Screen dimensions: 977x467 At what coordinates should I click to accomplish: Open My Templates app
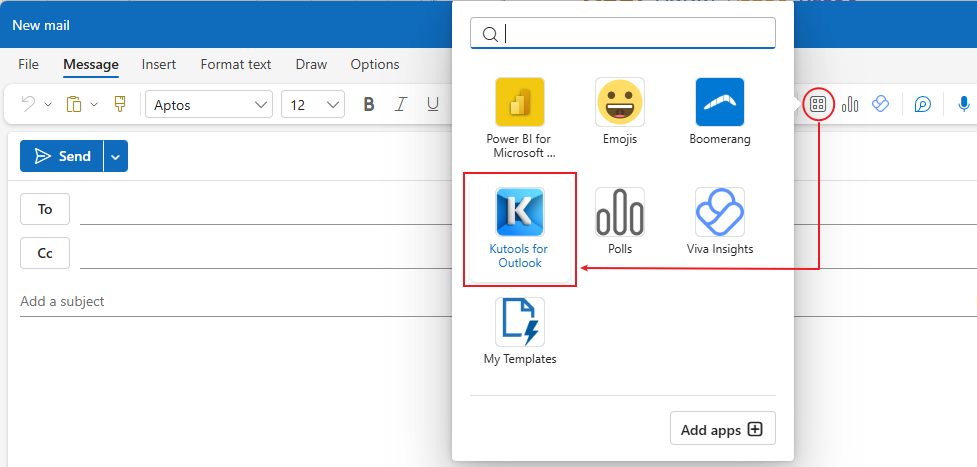520,331
